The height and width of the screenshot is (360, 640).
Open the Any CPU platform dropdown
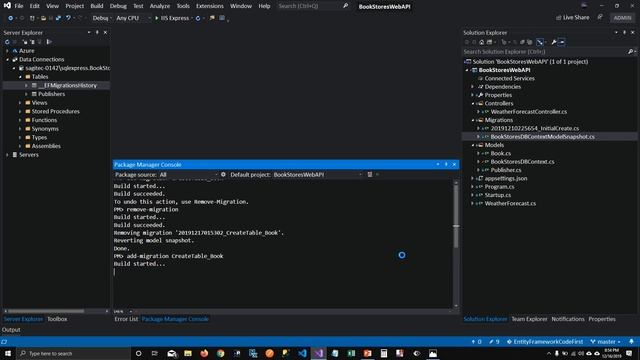(133, 18)
